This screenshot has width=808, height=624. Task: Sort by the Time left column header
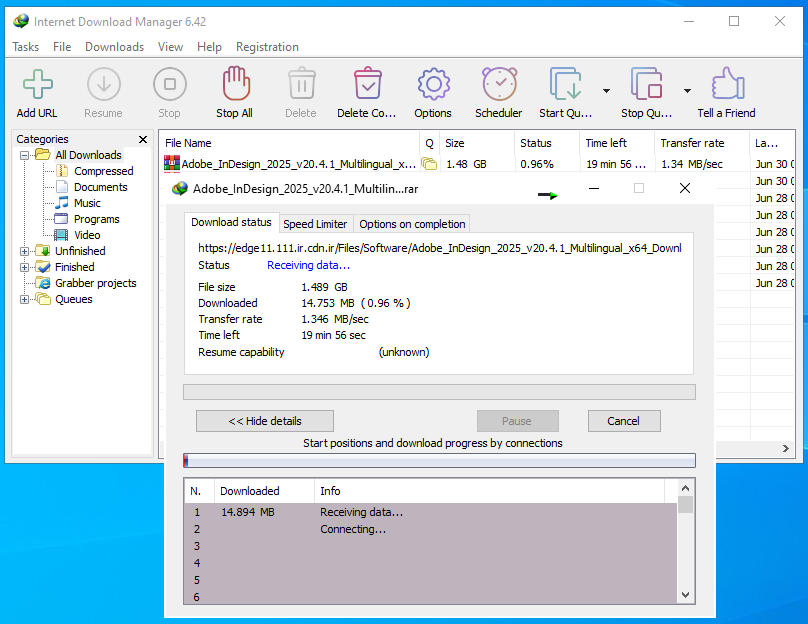click(617, 143)
